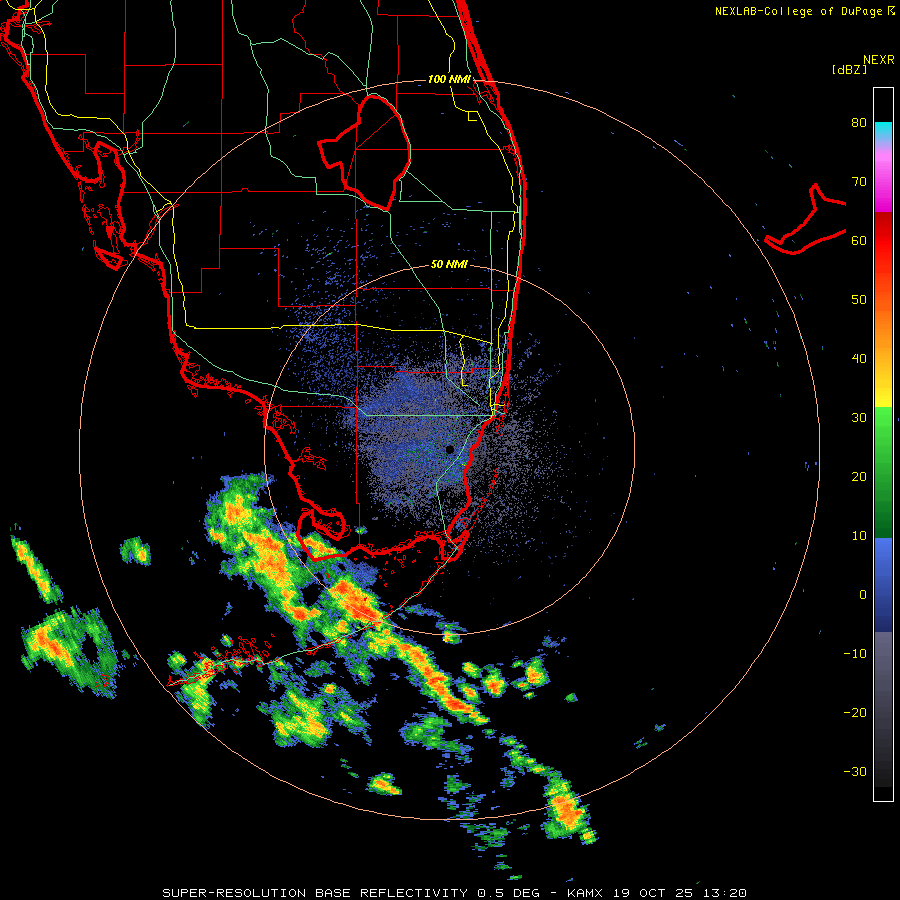Click the [dBZ] unit label
The height and width of the screenshot is (900, 900).
849,70
